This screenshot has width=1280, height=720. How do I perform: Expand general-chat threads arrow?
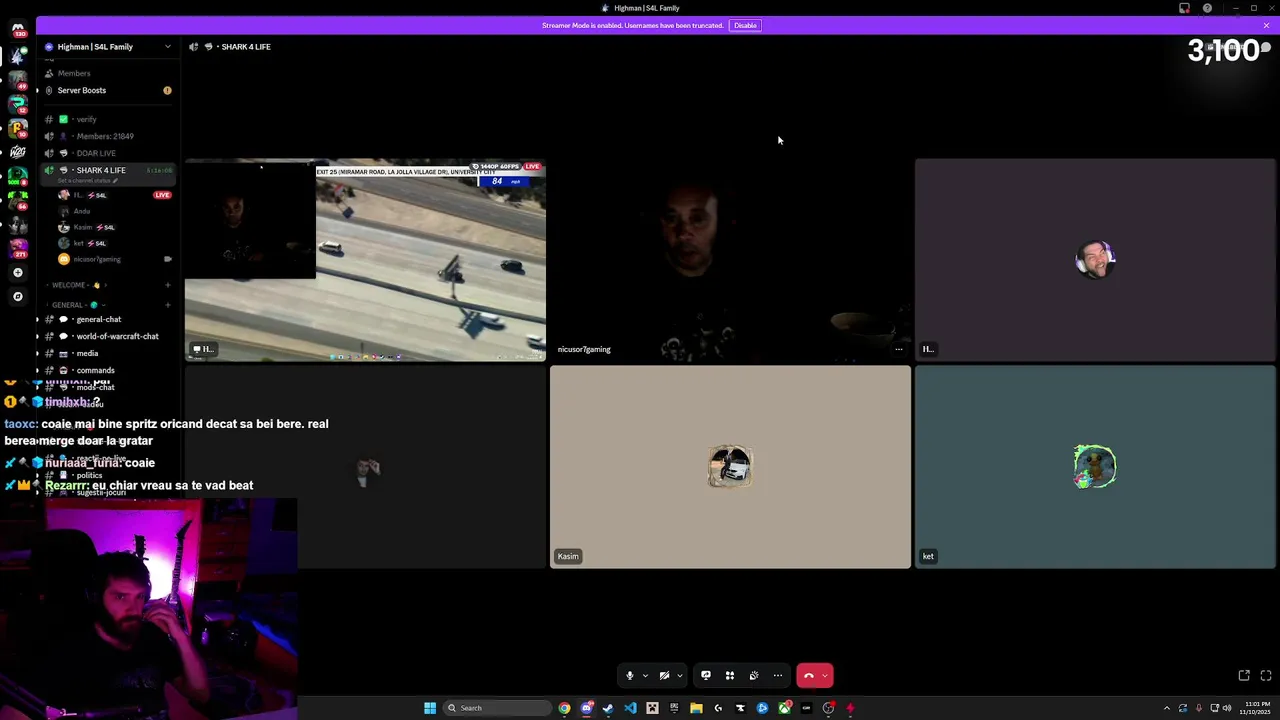38,319
